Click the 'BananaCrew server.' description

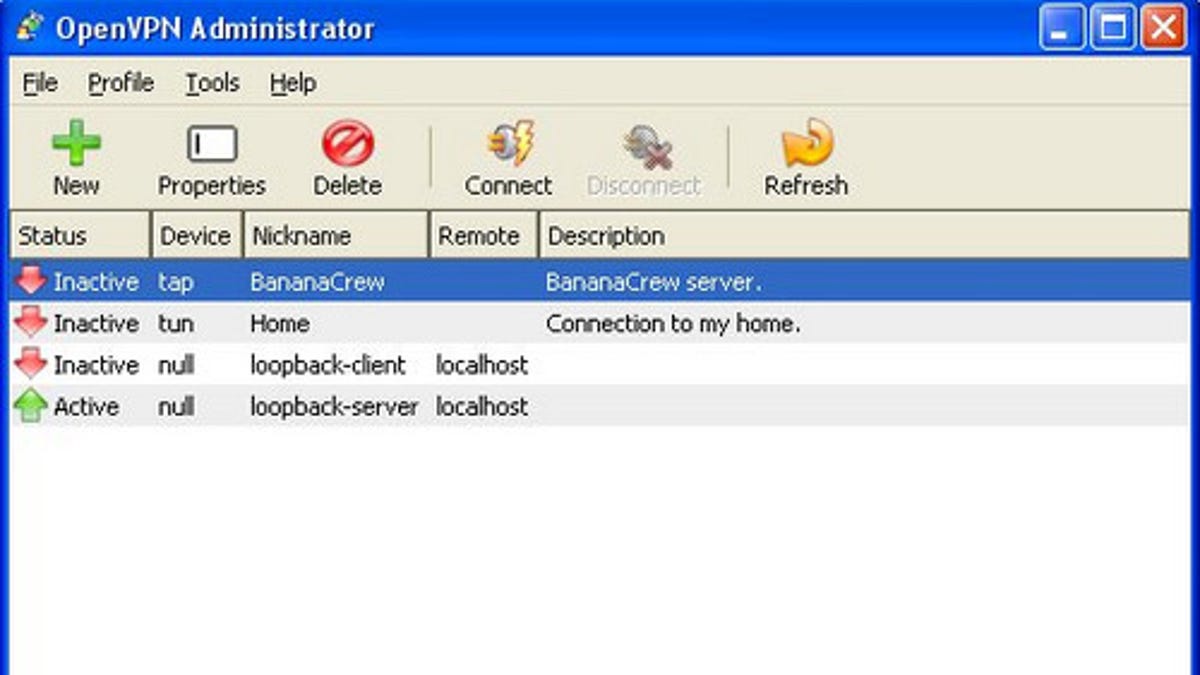click(x=654, y=282)
